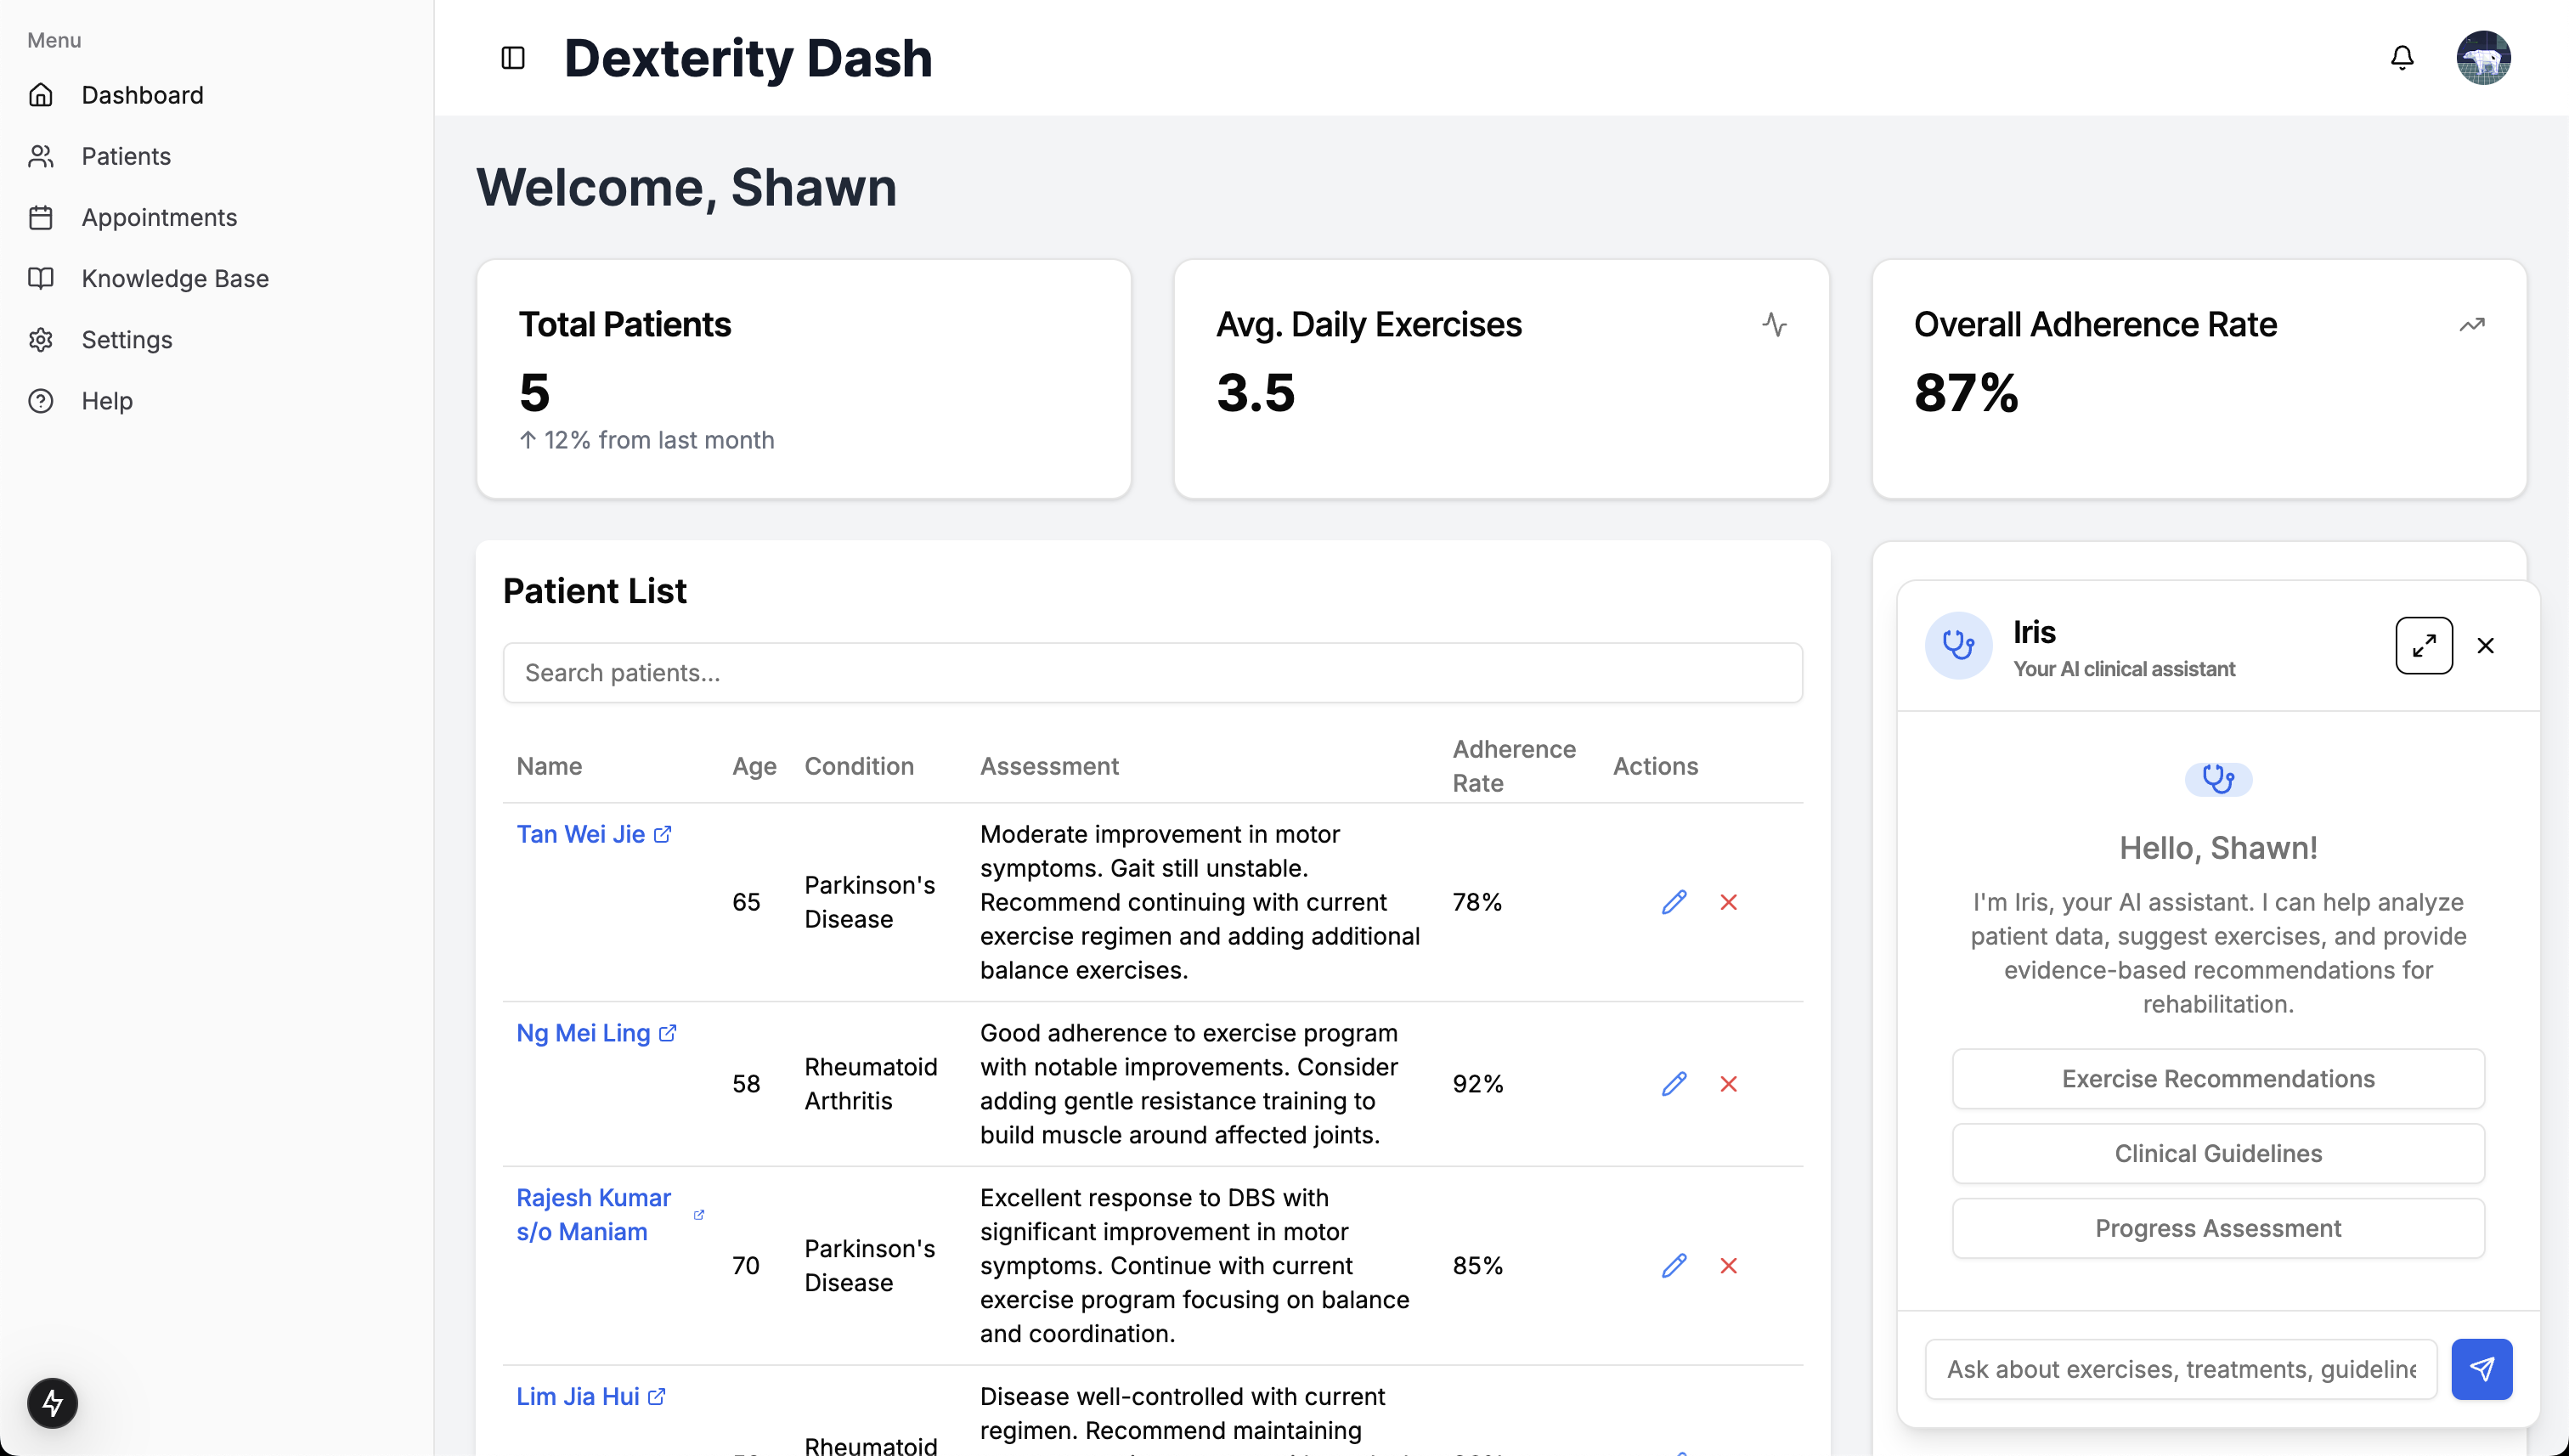Go to Patients in sidebar
This screenshot has width=2569, height=1456.
pos(126,156)
